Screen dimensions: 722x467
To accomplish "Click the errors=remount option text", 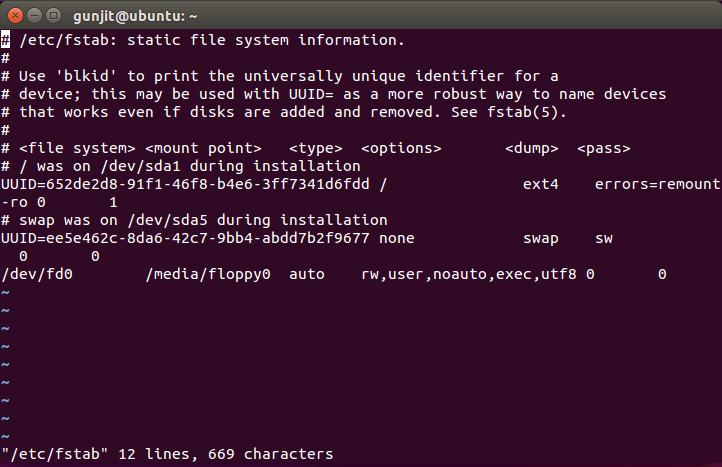I will pos(657,184).
